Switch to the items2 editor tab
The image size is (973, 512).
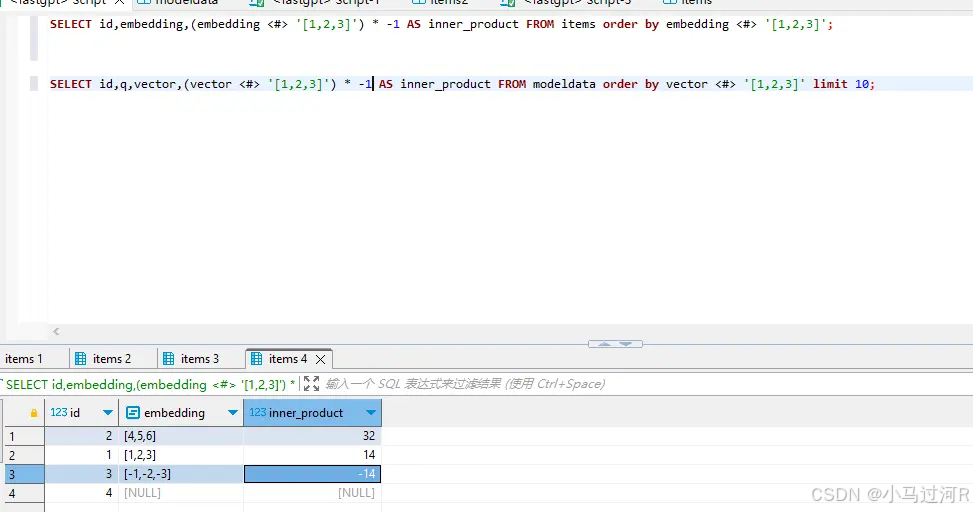(x=448, y=2)
